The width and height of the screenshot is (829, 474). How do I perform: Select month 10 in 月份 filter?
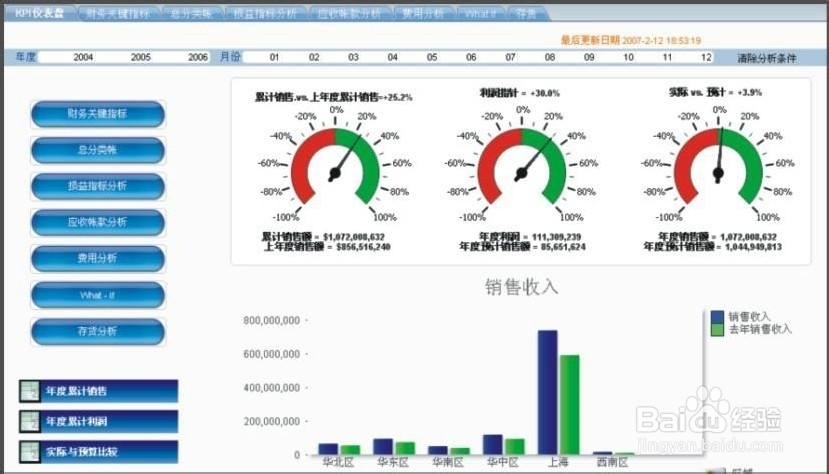point(628,57)
